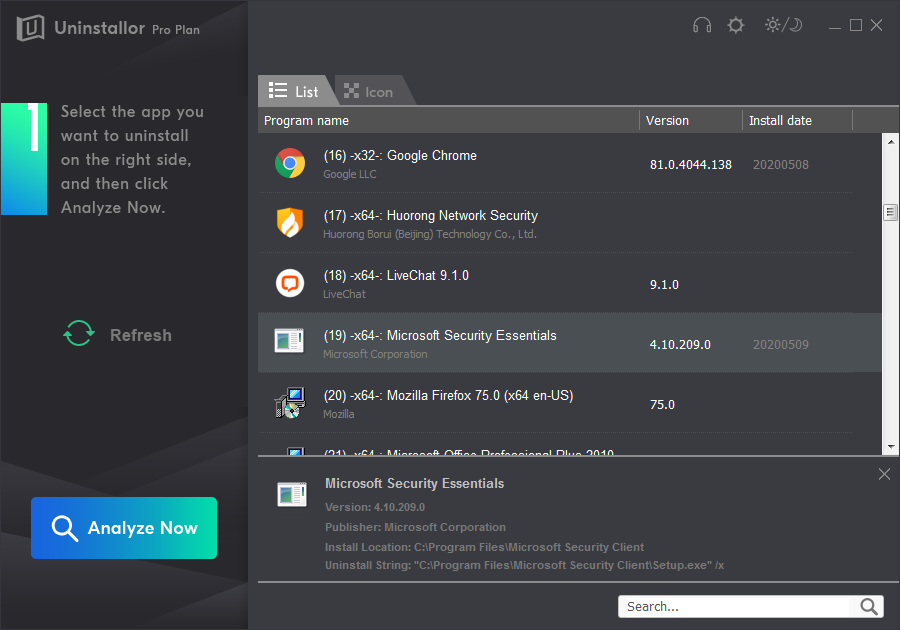
Task: Sort by Install date column header
Action: click(798, 120)
